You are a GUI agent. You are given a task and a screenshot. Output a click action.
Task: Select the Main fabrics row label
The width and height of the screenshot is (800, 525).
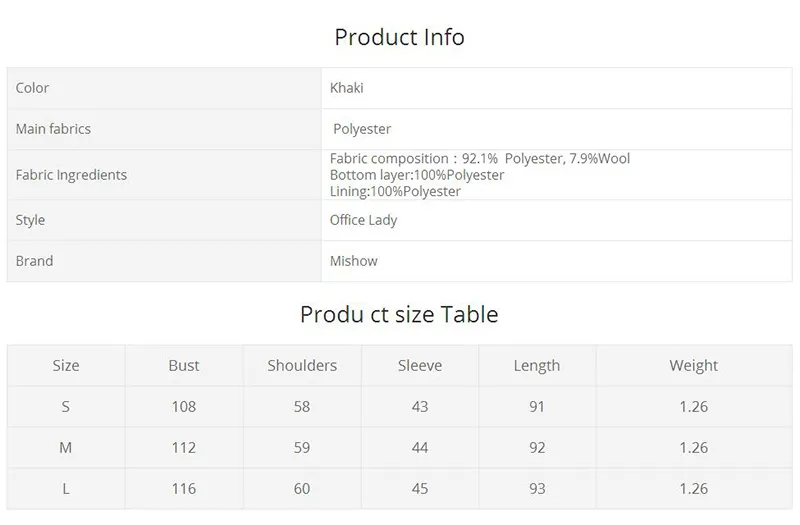[53, 129]
